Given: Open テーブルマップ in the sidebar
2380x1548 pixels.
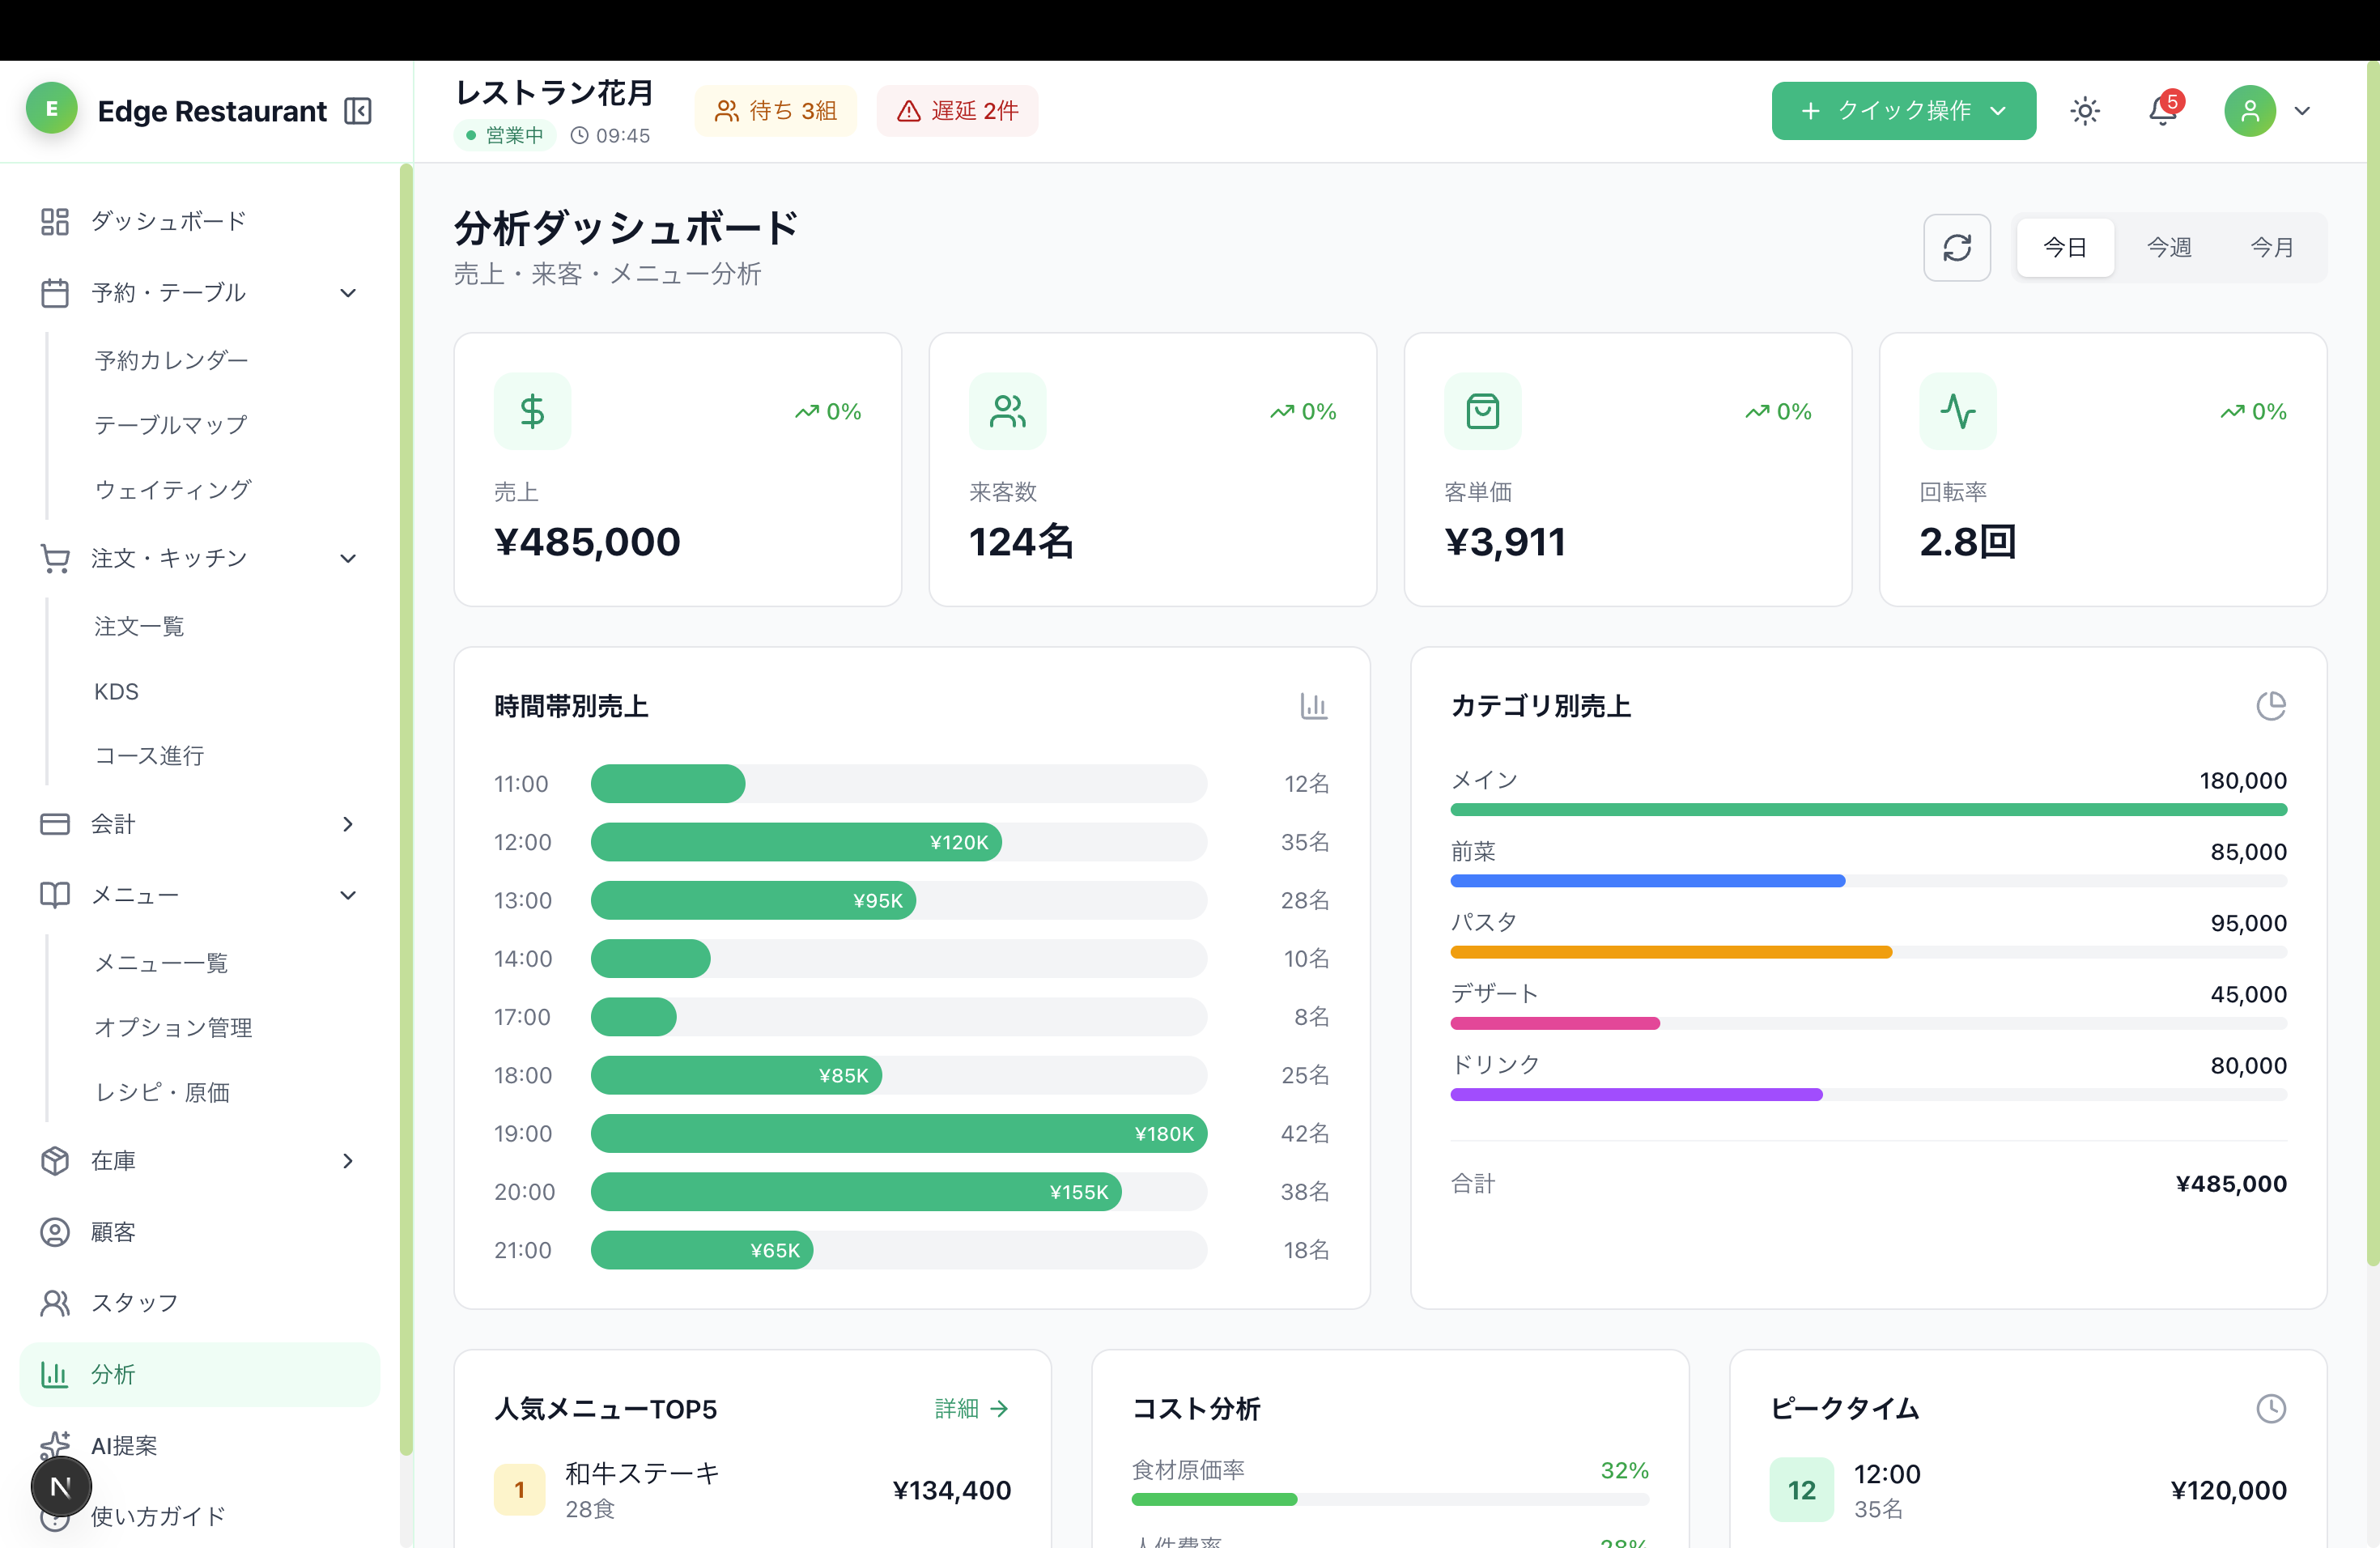Looking at the screenshot, I should tap(171, 425).
